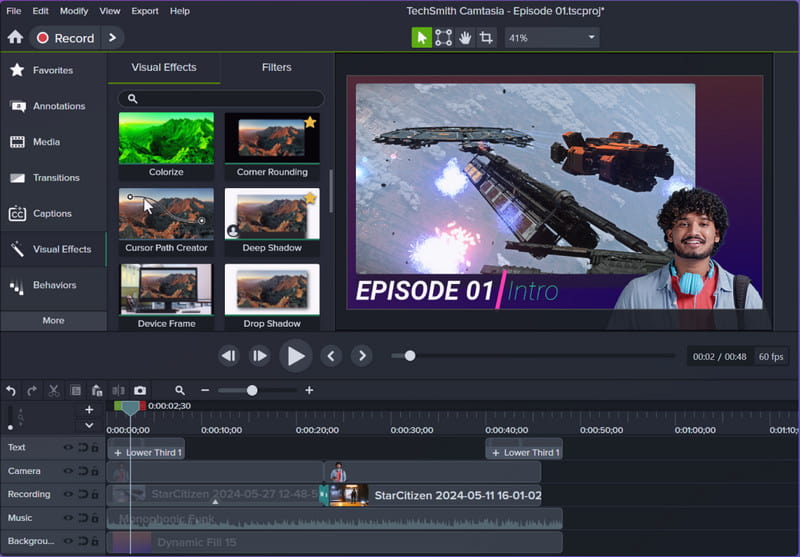This screenshot has width=800, height=557.
Task: Click the timeline zoom slider knob
Action: pos(252,391)
